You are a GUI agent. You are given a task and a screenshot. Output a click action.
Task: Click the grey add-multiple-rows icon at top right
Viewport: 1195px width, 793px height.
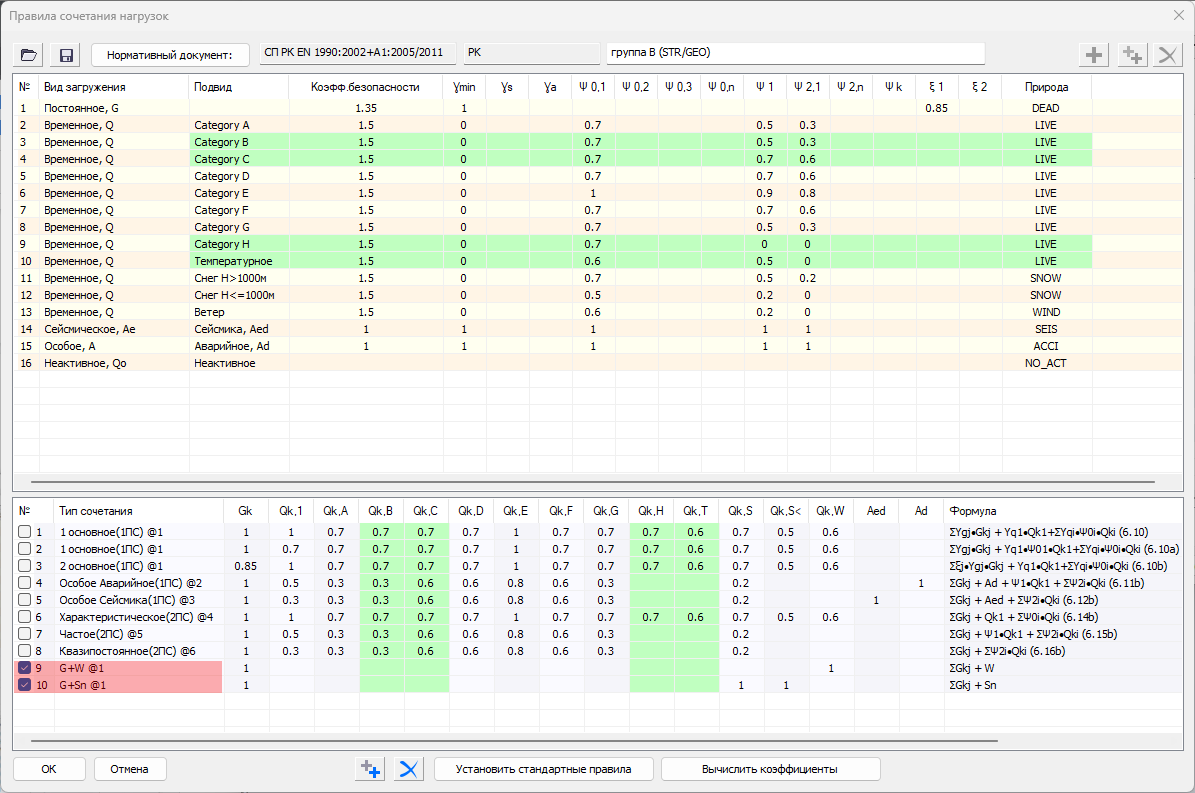(x=1131, y=55)
